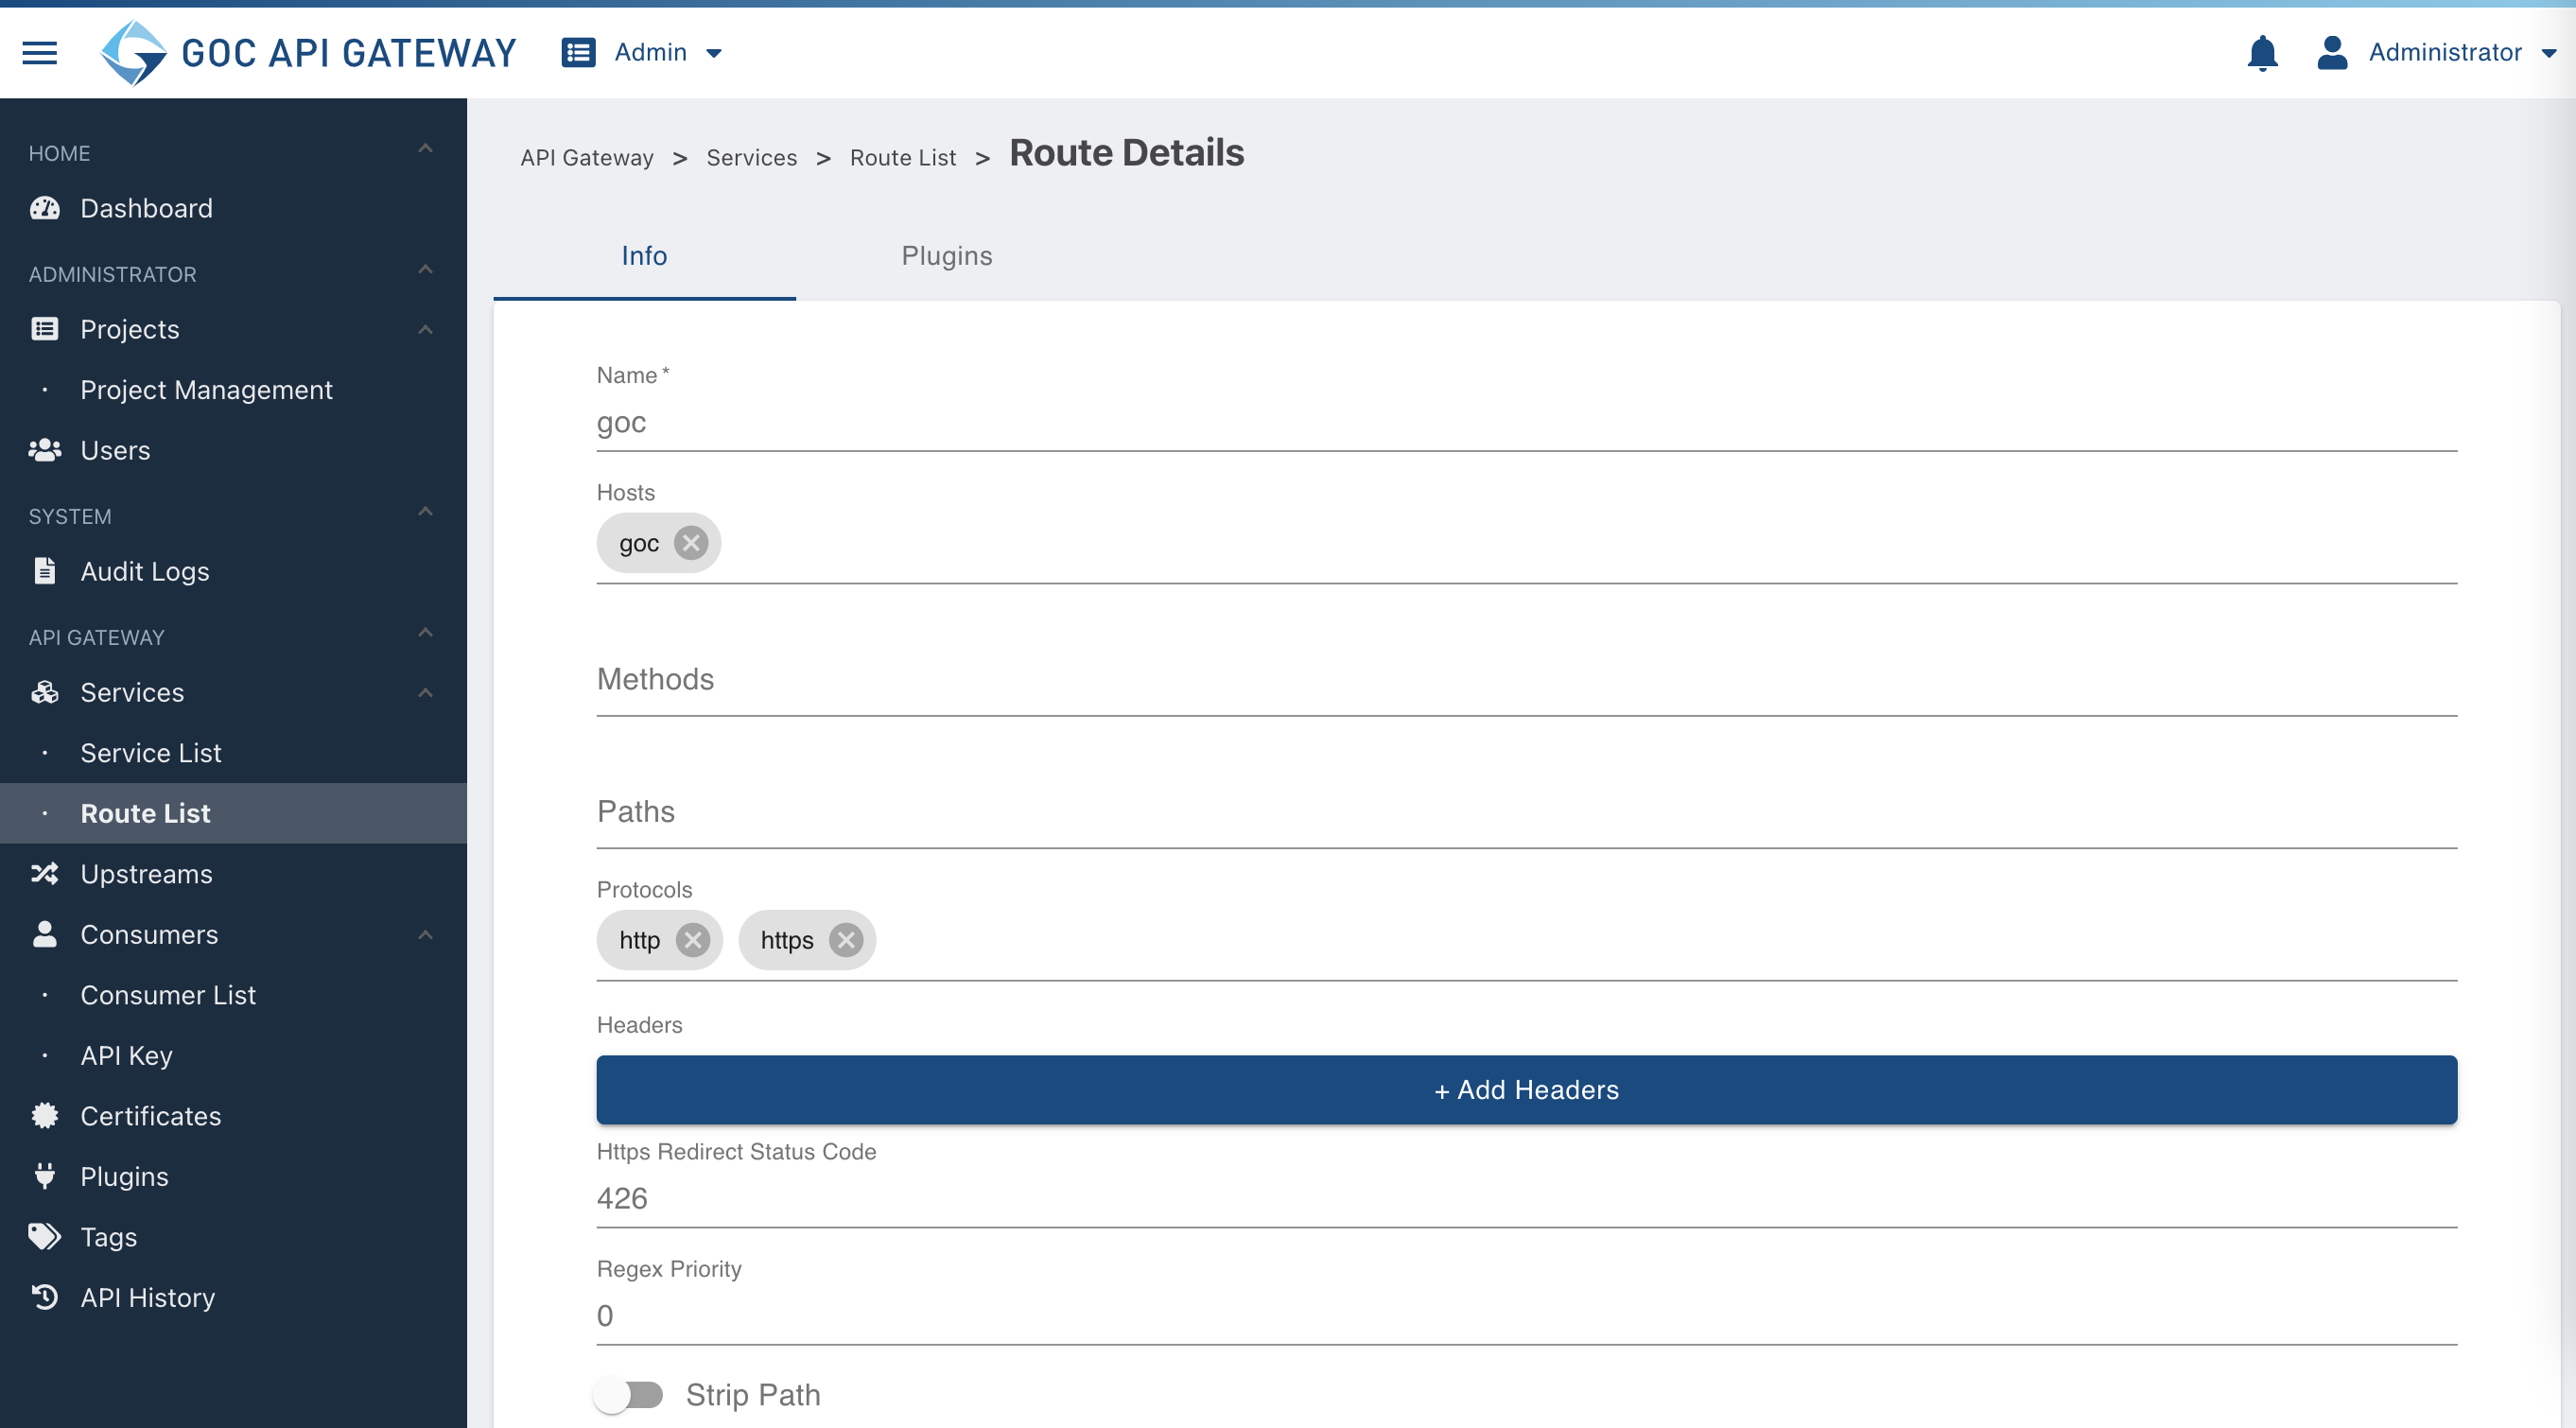
Task: Click the Plugins plug icon
Action: (x=45, y=1176)
